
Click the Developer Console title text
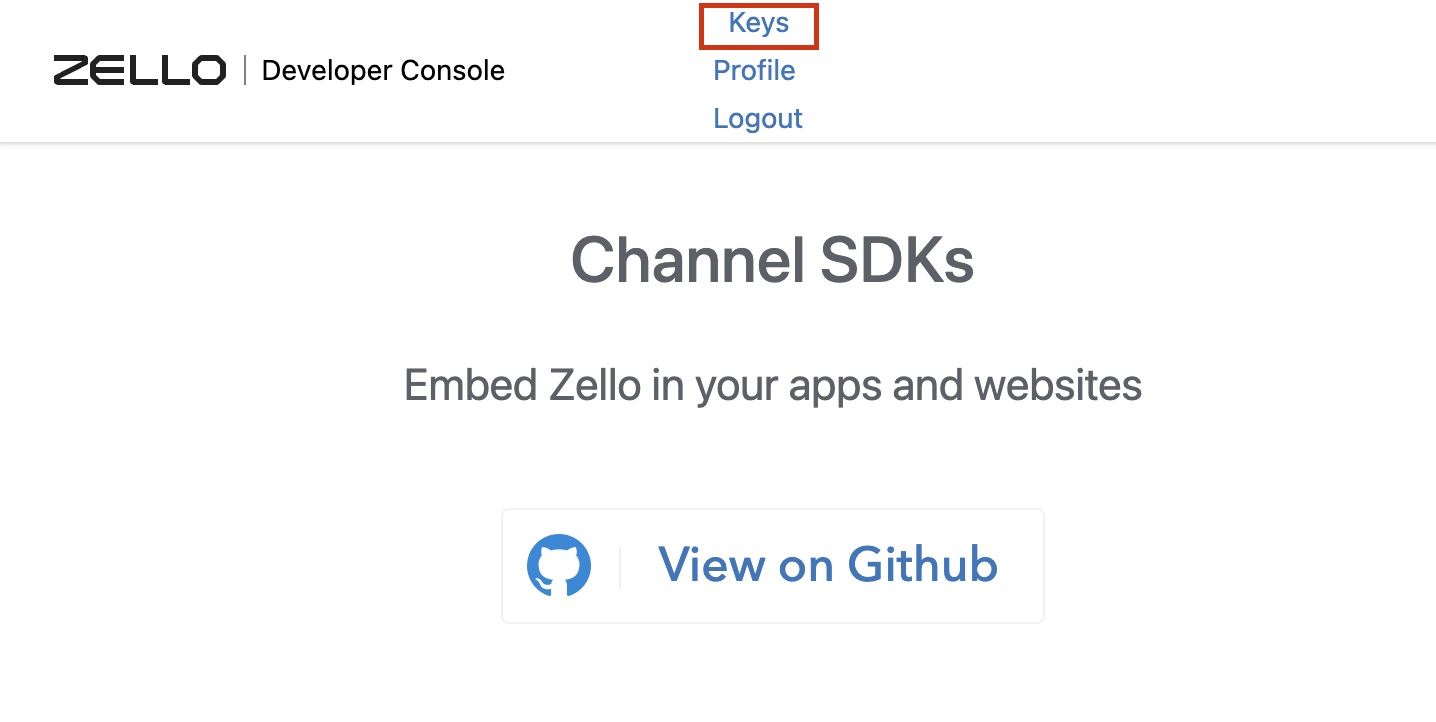tap(383, 71)
